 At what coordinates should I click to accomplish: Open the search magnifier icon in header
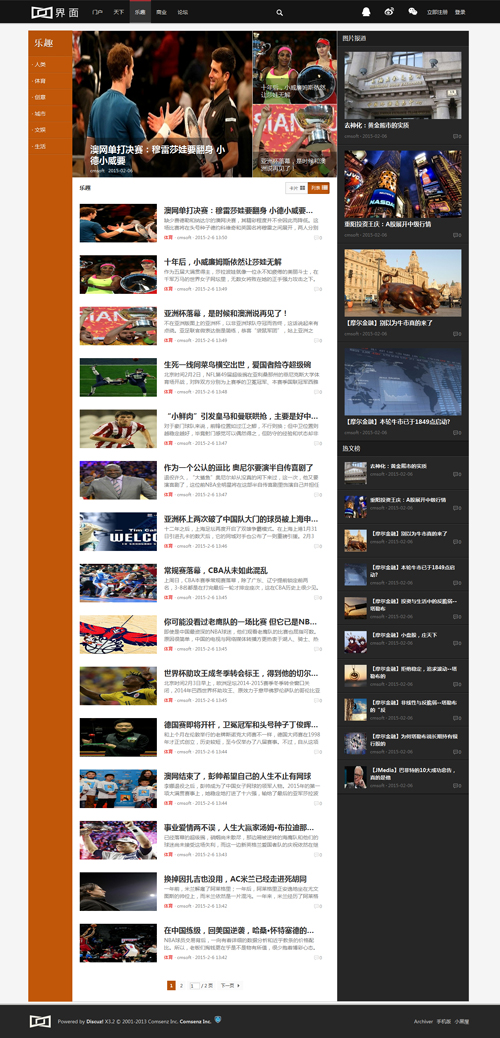click(x=279, y=12)
